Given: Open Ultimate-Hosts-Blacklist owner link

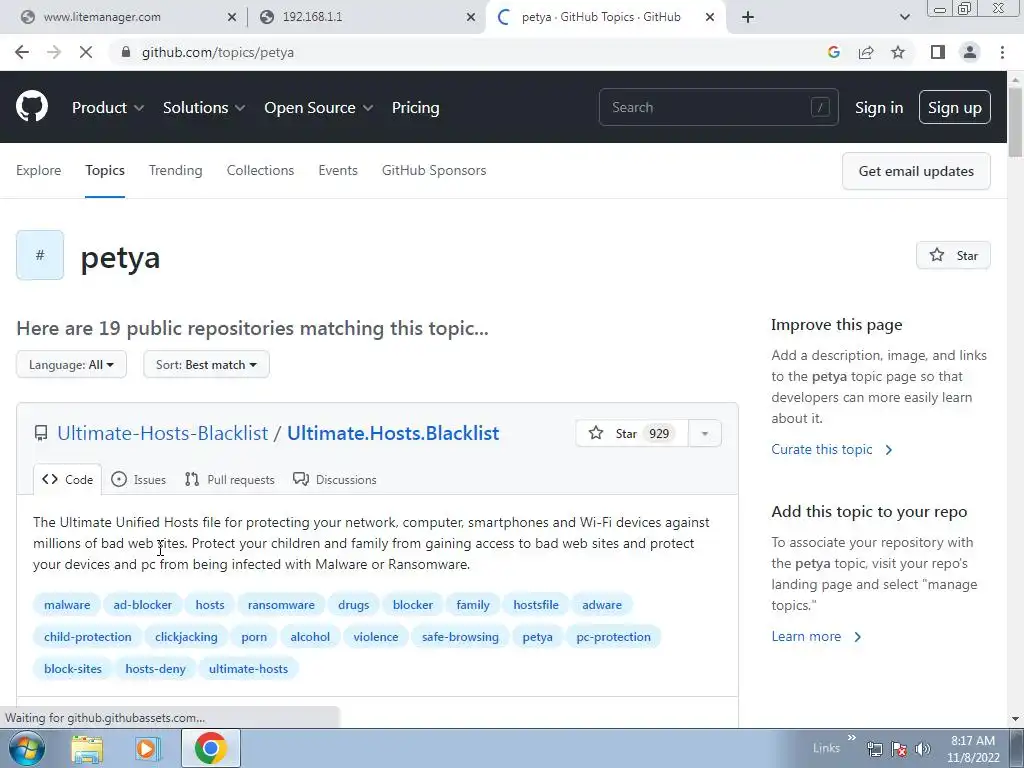Looking at the screenshot, I should point(163,433).
